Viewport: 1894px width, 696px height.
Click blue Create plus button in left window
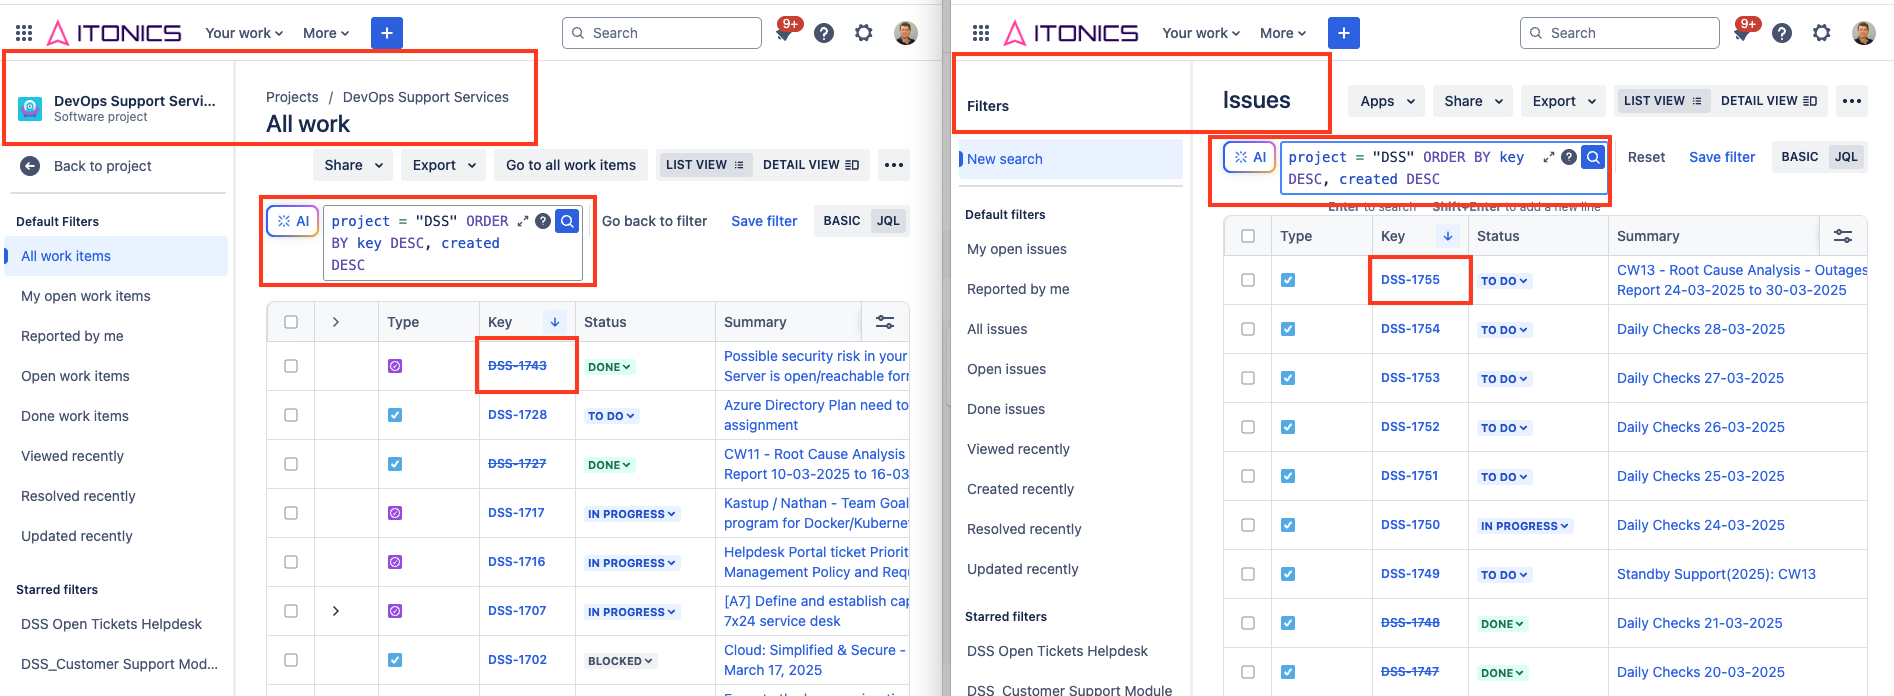(387, 33)
